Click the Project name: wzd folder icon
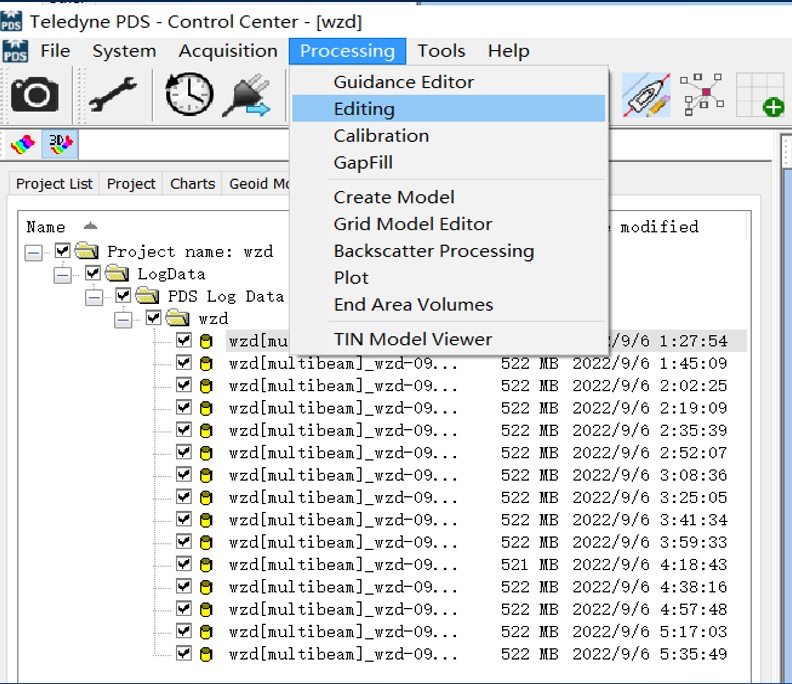 [86, 251]
